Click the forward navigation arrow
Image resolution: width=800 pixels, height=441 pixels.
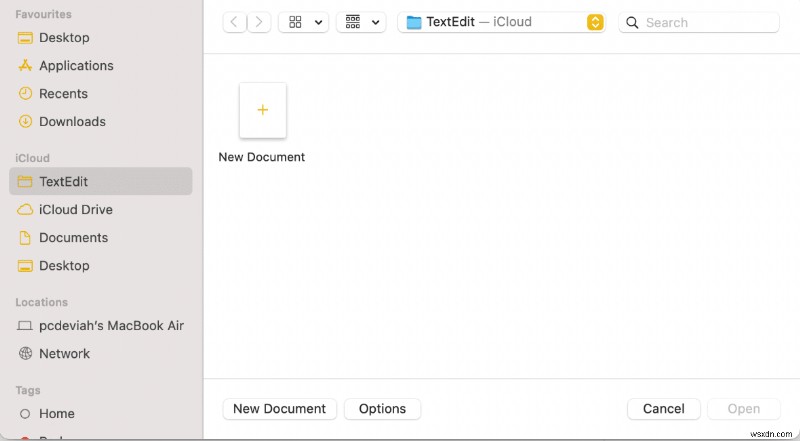[x=259, y=22]
